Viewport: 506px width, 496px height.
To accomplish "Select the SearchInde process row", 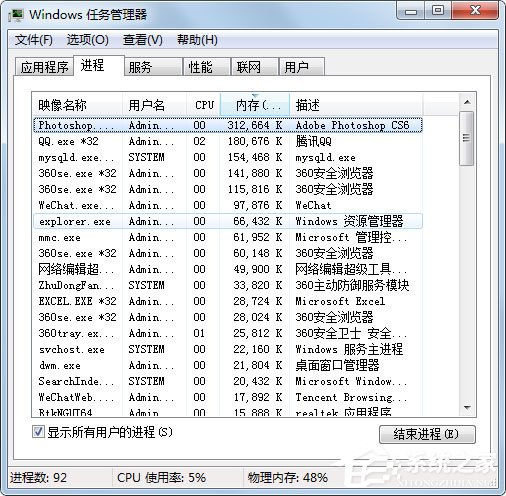I will click(x=228, y=381).
